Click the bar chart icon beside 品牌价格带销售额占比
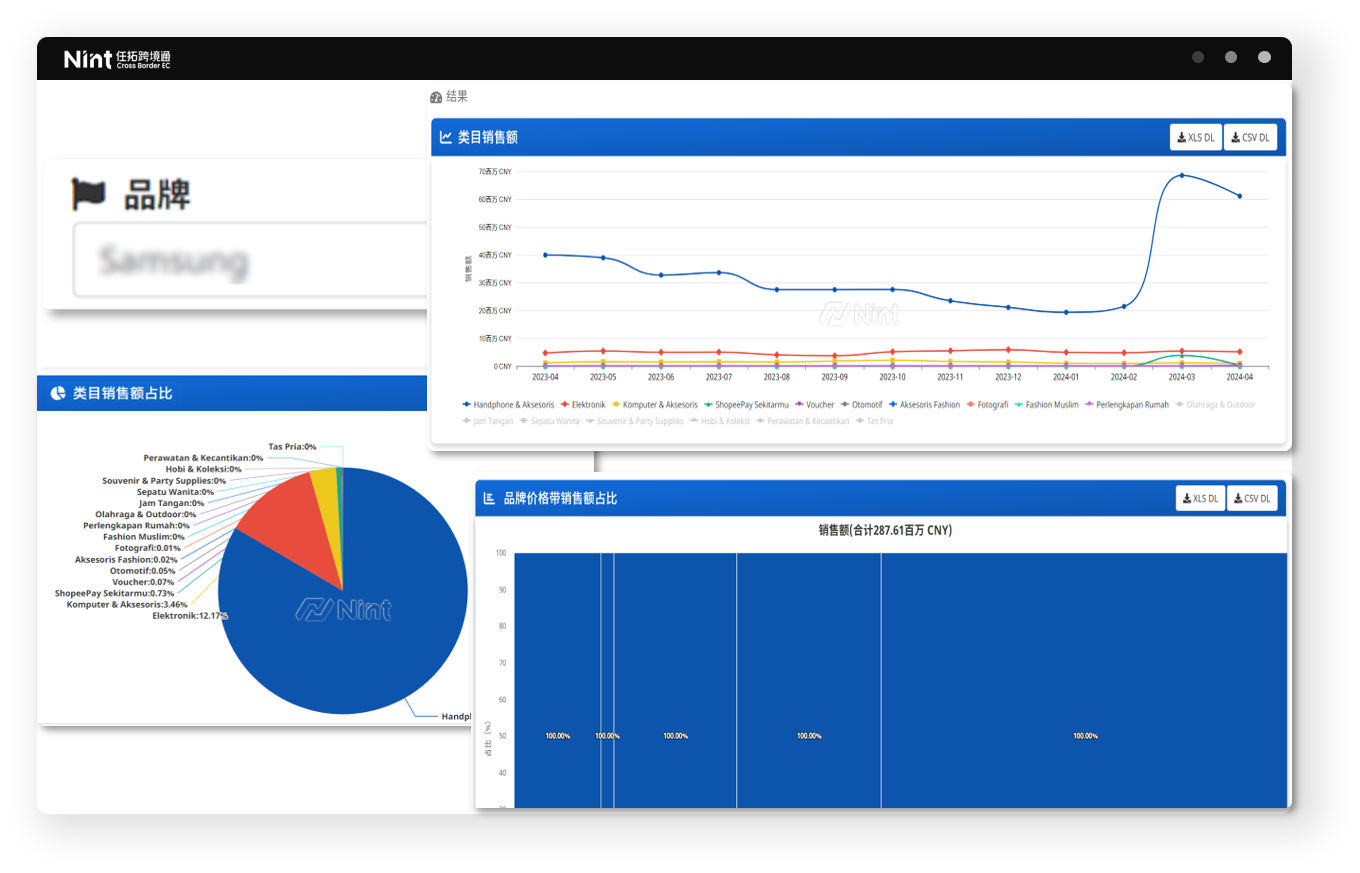 tap(490, 498)
